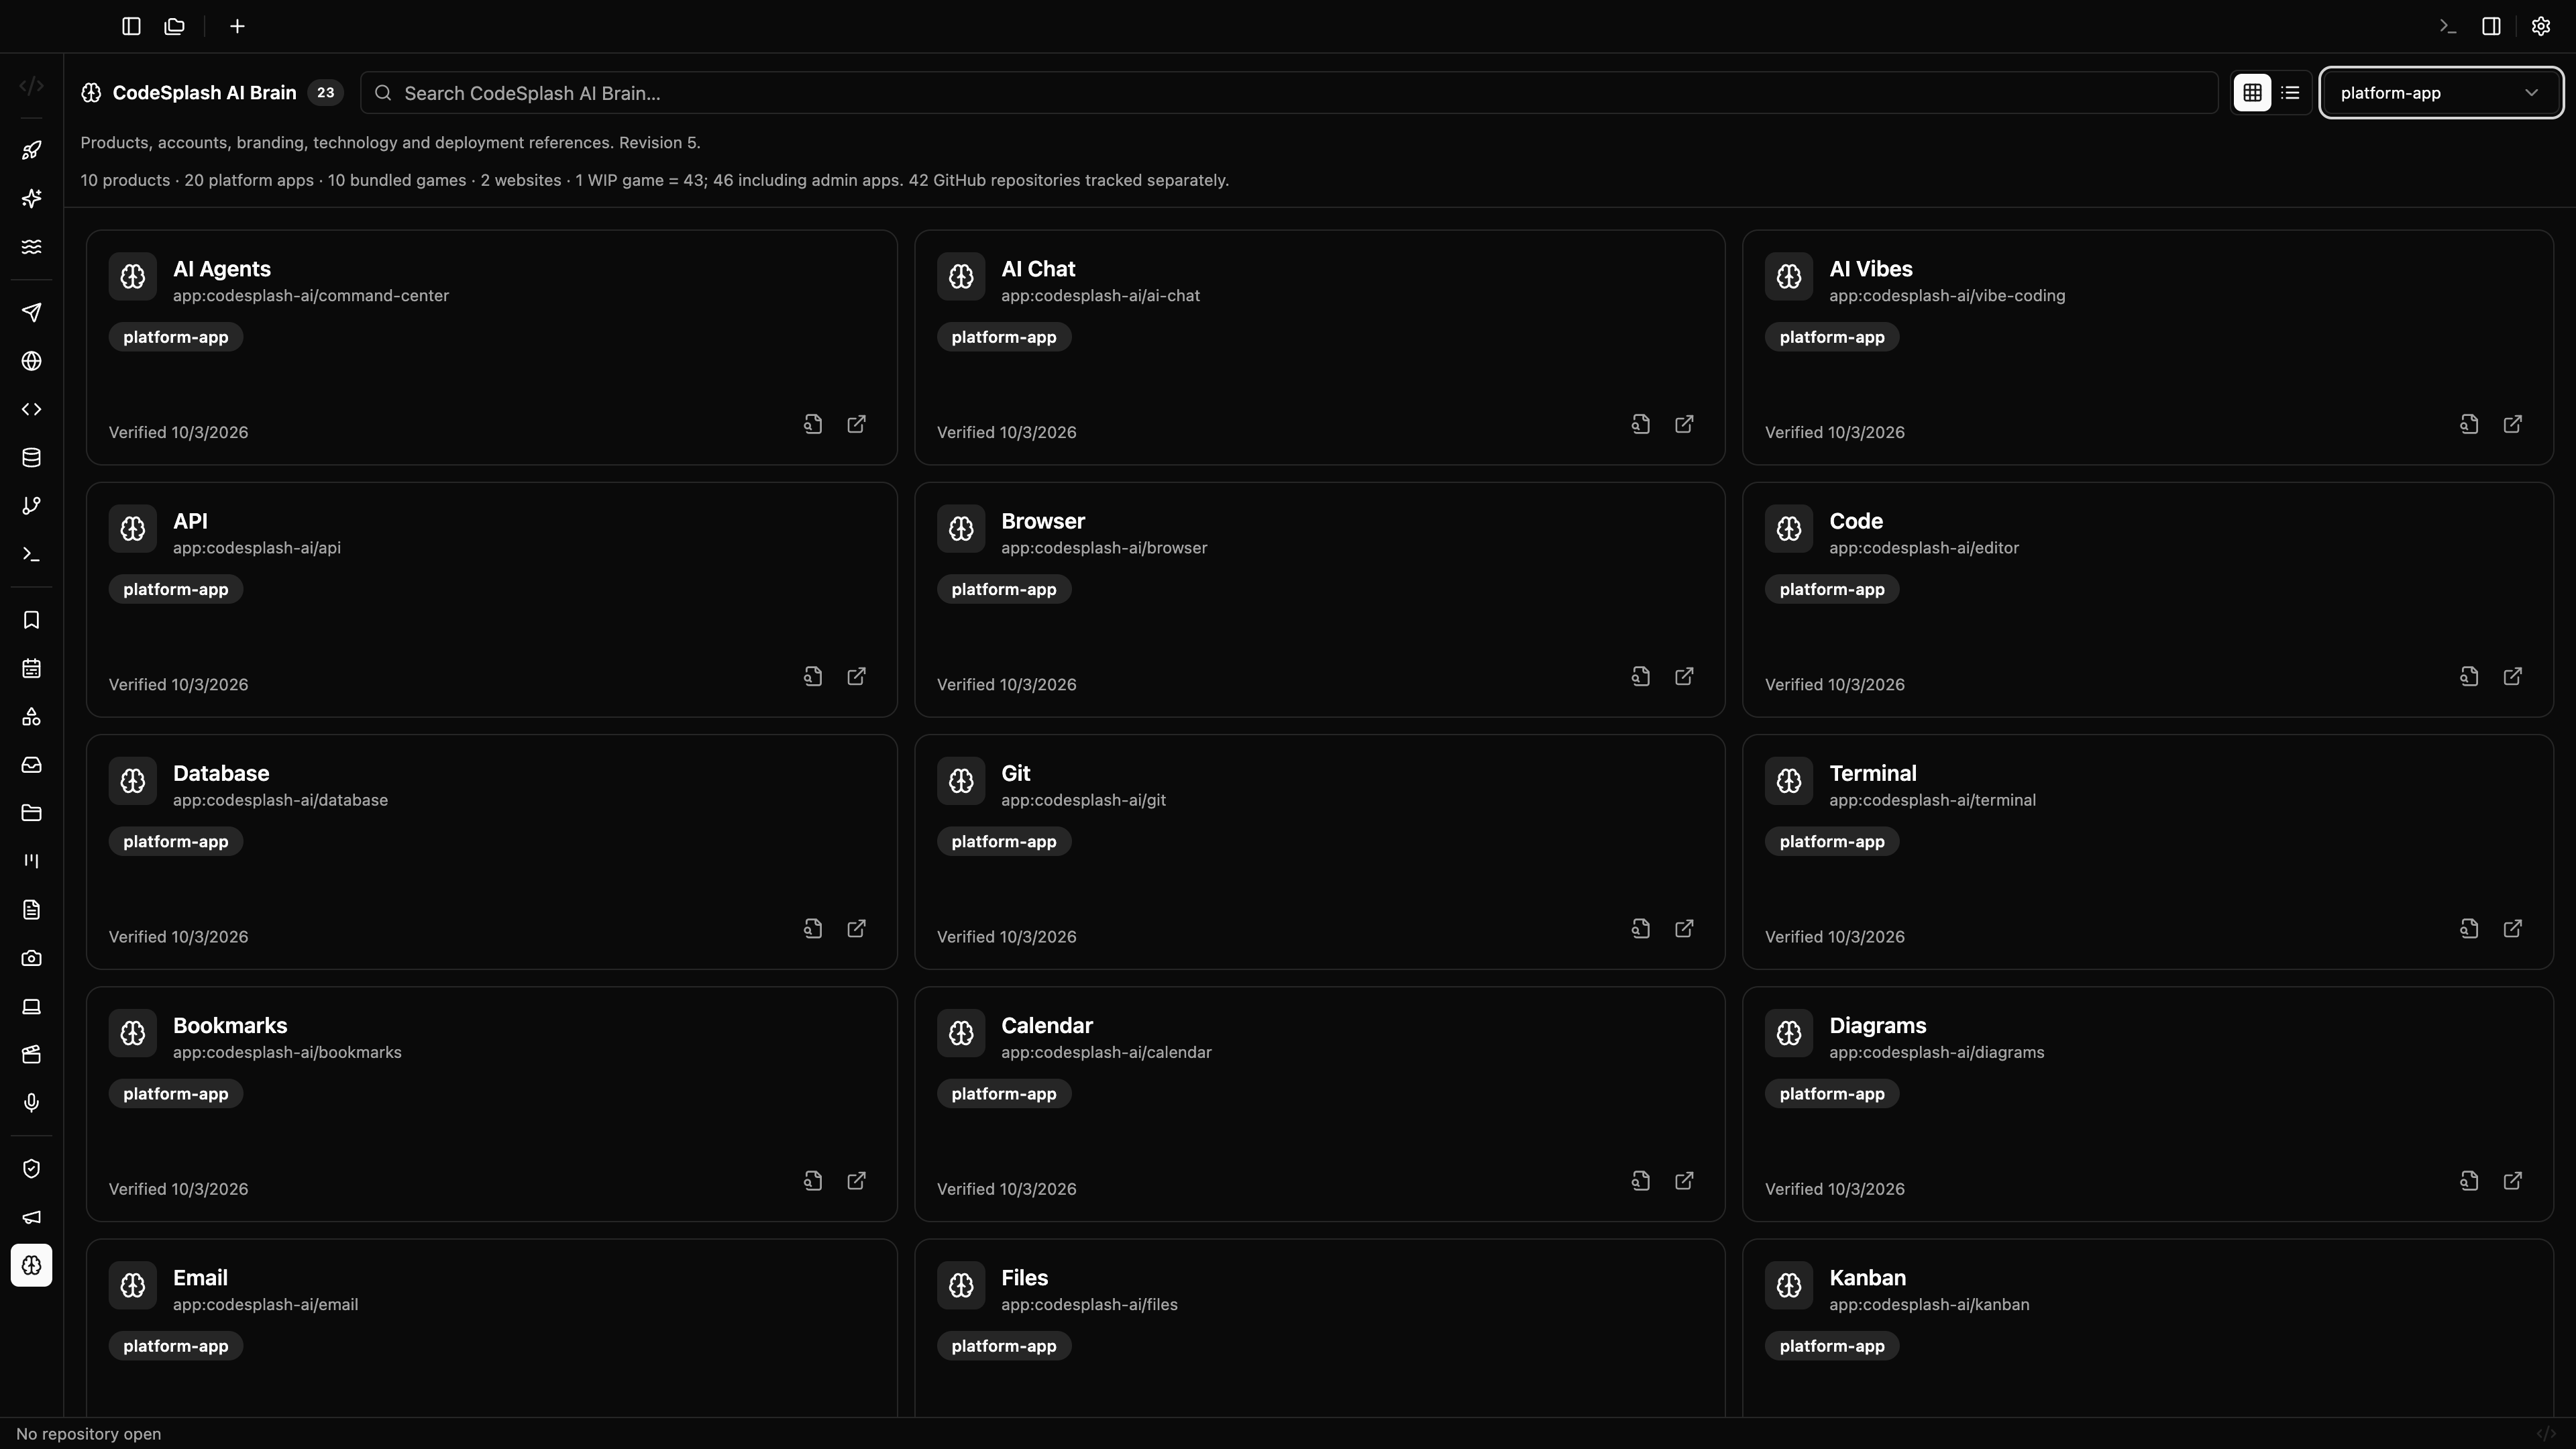Click the search CodeSplash AI Brain field
The height and width of the screenshot is (1449, 2576).
tap(1289, 93)
